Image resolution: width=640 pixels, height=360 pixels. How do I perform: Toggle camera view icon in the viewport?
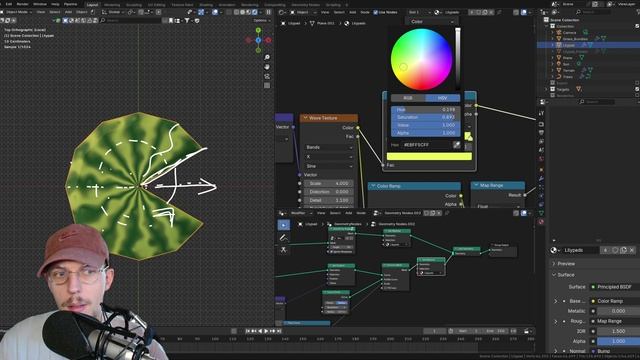pyautogui.click(x=267, y=76)
